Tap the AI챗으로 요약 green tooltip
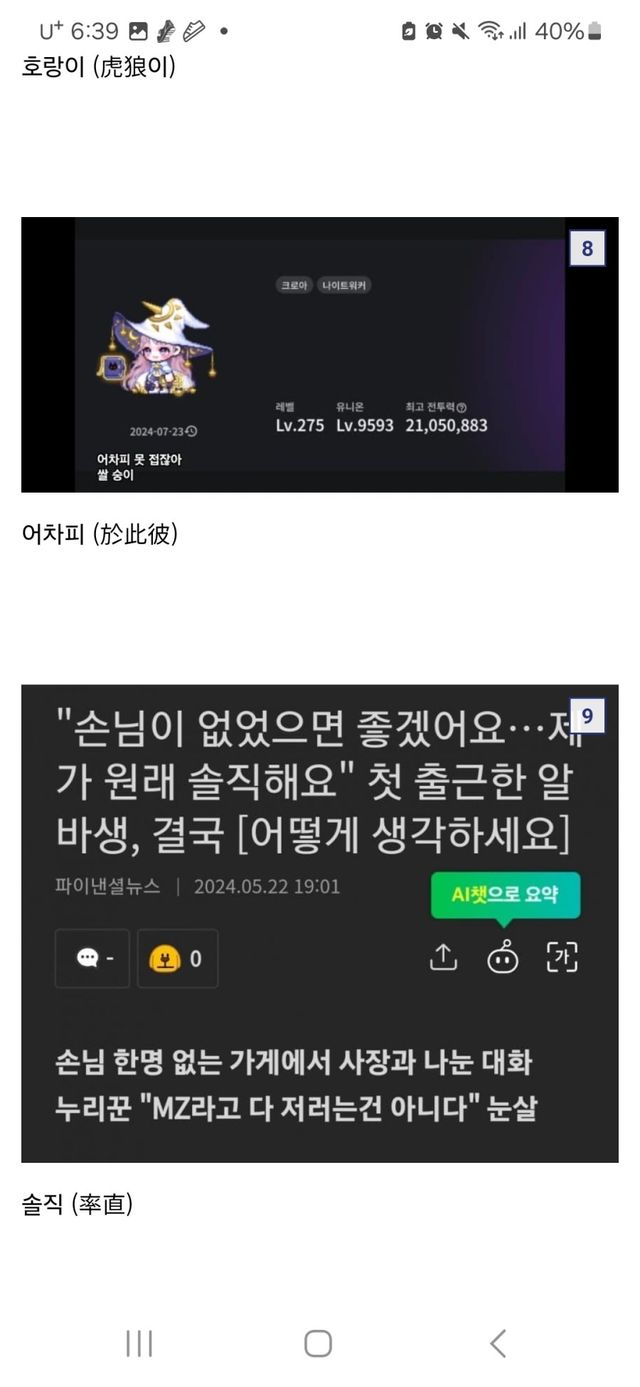The width and height of the screenshot is (640, 1387). 505,896
